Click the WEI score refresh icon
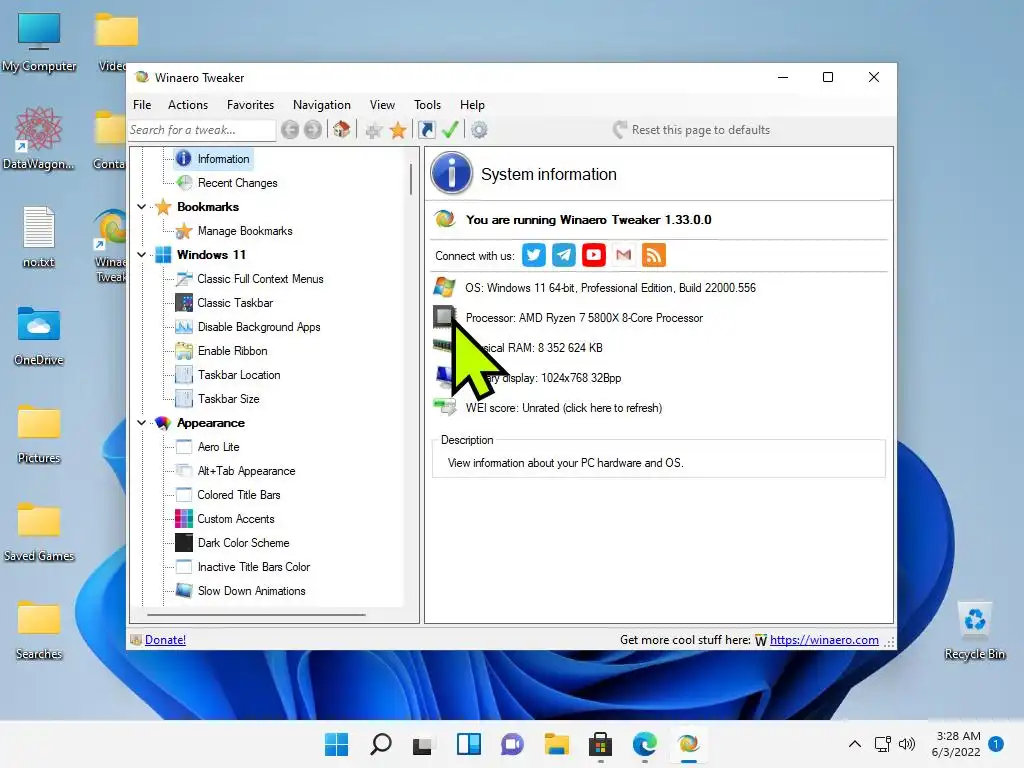1024x768 pixels. click(x=445, y=407)
